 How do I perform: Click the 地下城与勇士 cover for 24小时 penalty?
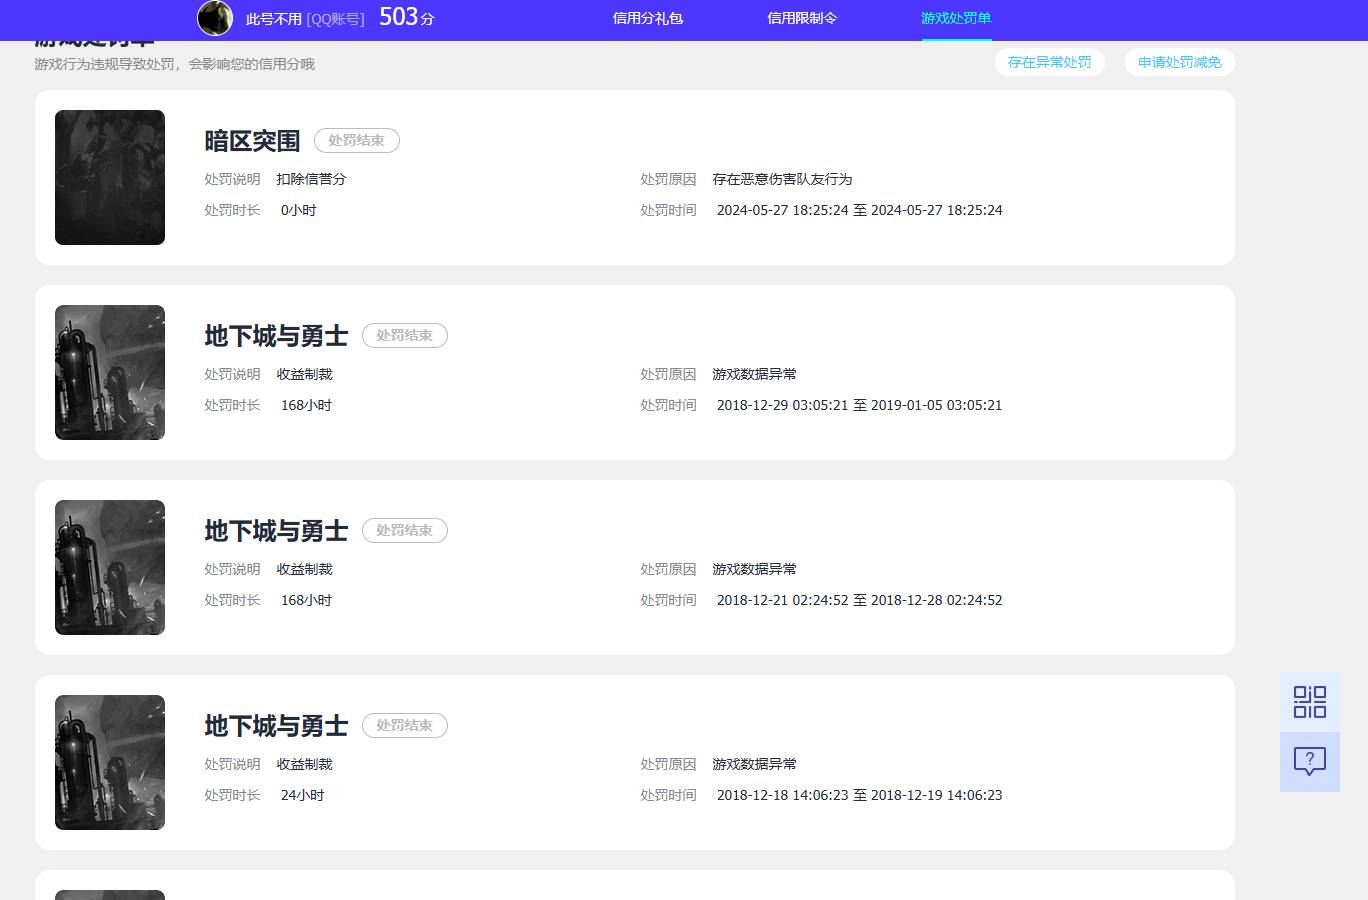110,762
